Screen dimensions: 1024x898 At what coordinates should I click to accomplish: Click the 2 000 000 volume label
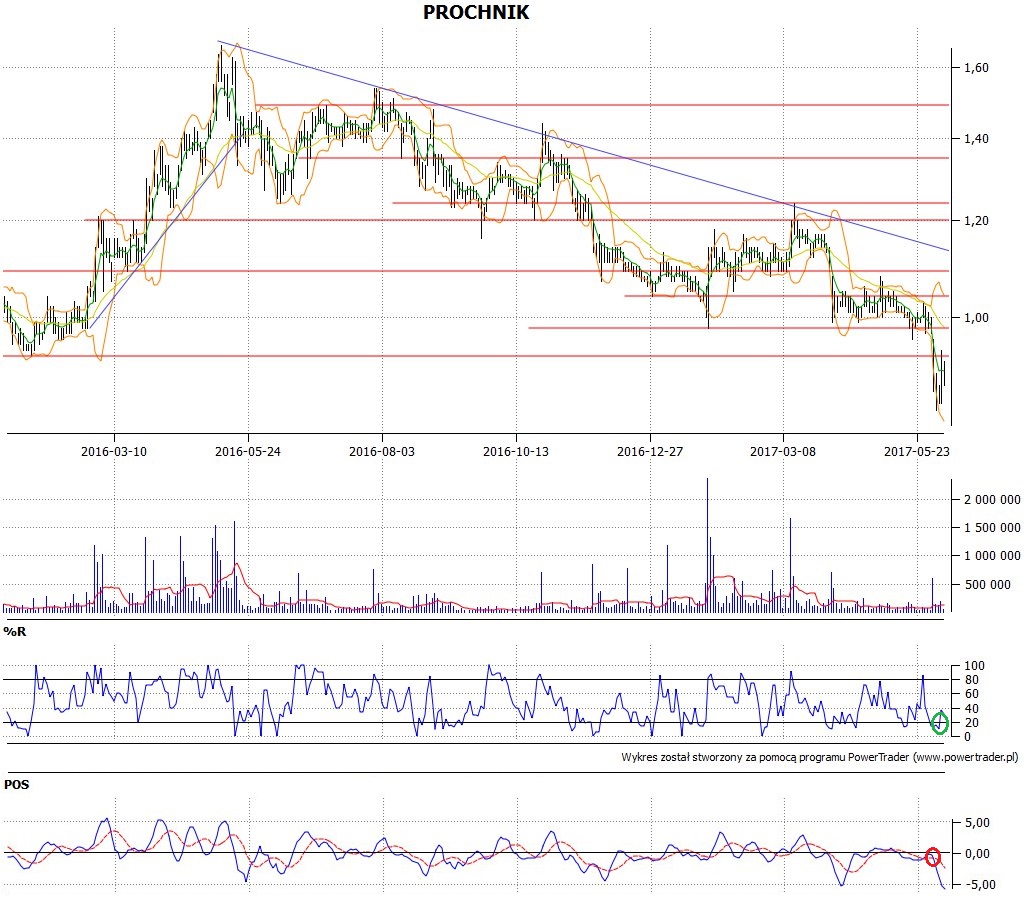992,500
